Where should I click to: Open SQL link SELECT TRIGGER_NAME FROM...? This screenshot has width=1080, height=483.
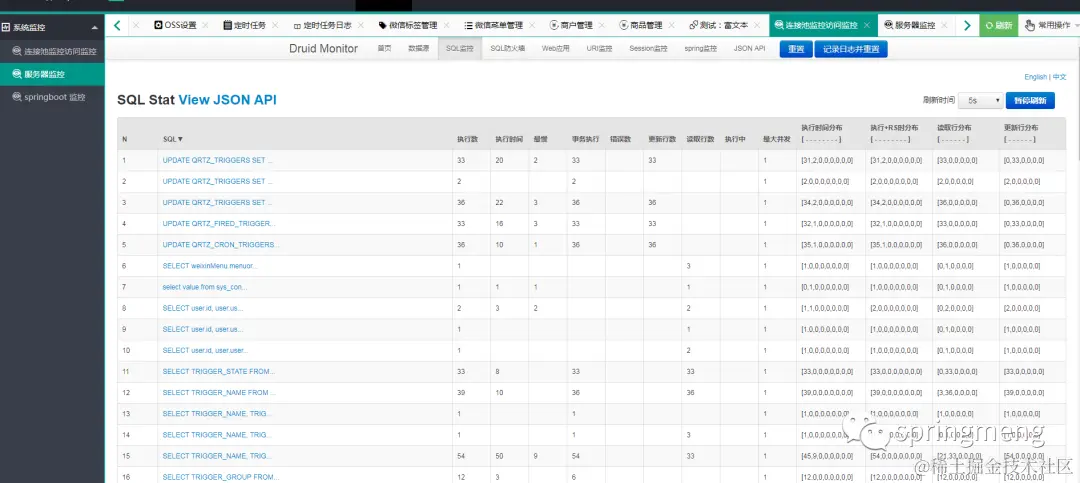(x=219, y=393)
